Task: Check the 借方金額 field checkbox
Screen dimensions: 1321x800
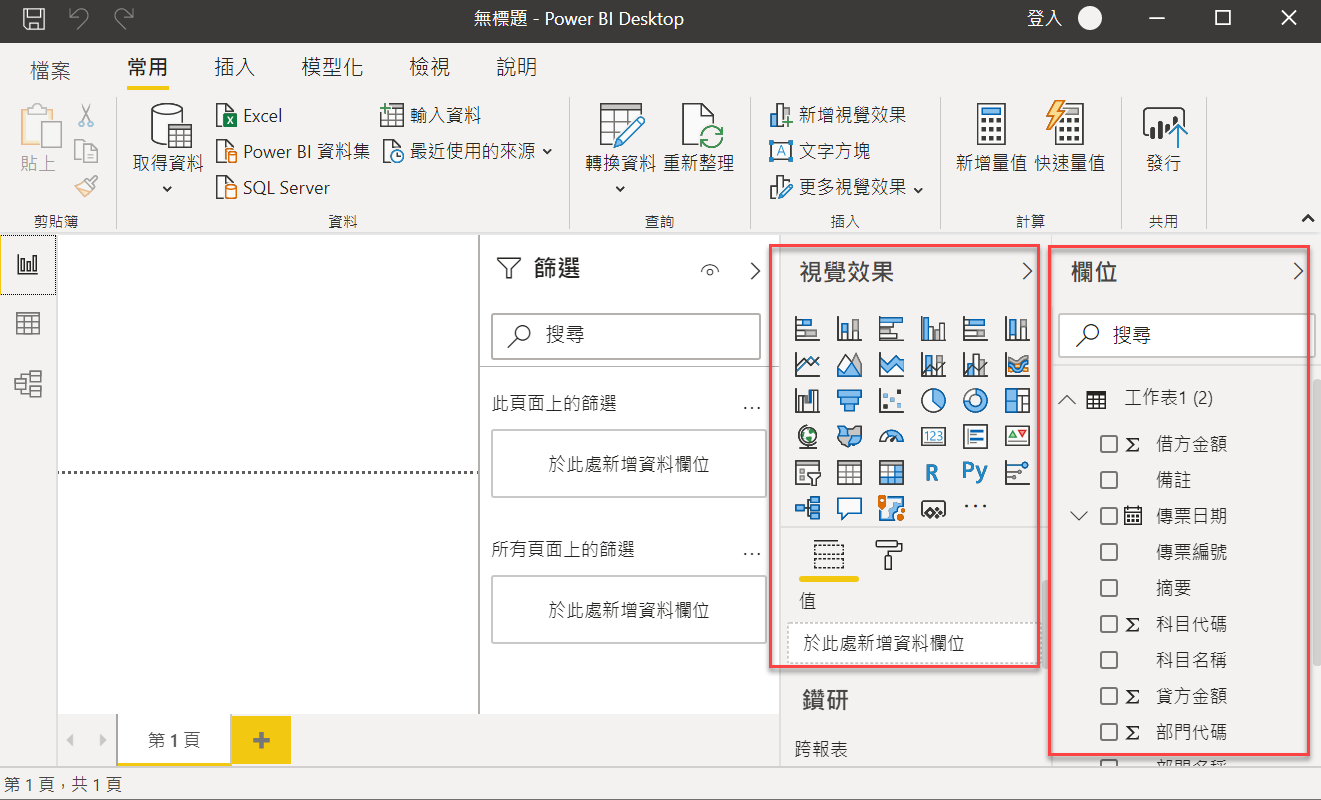Action: (x=1108, y=444)
